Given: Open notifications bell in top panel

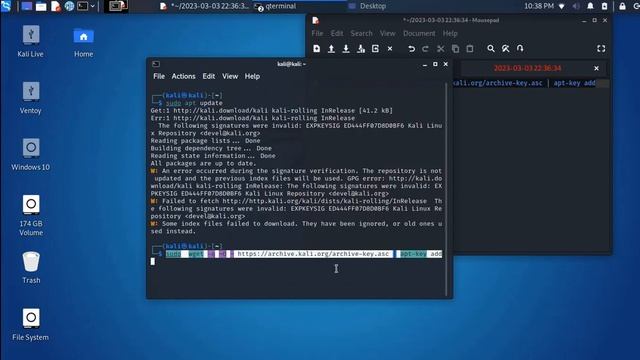Looking at the screenshot, I should (x=590, y=6).
